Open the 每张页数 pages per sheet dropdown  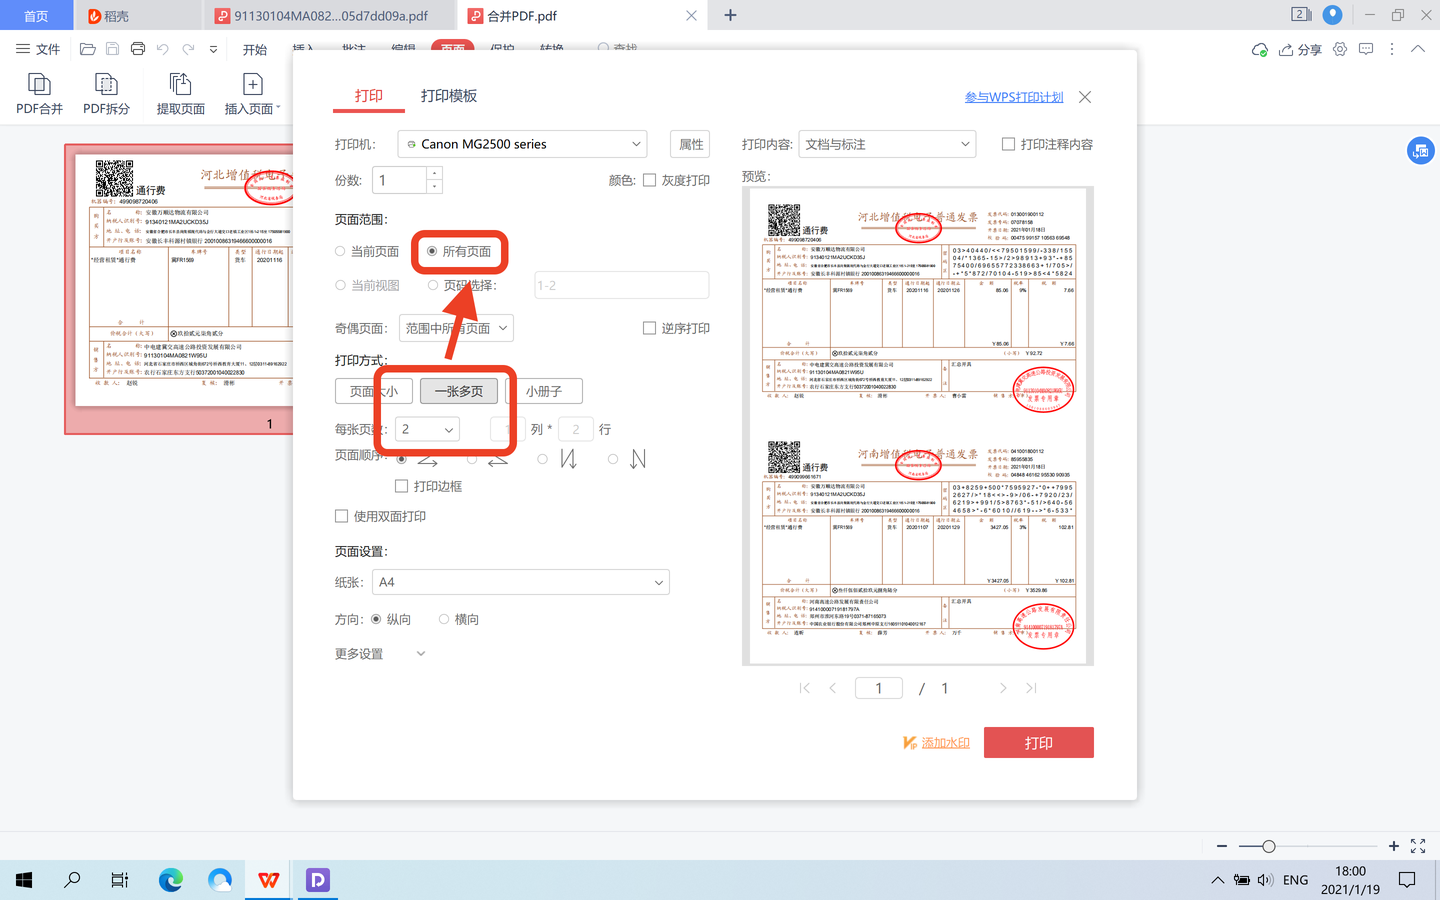coord(427,429)
